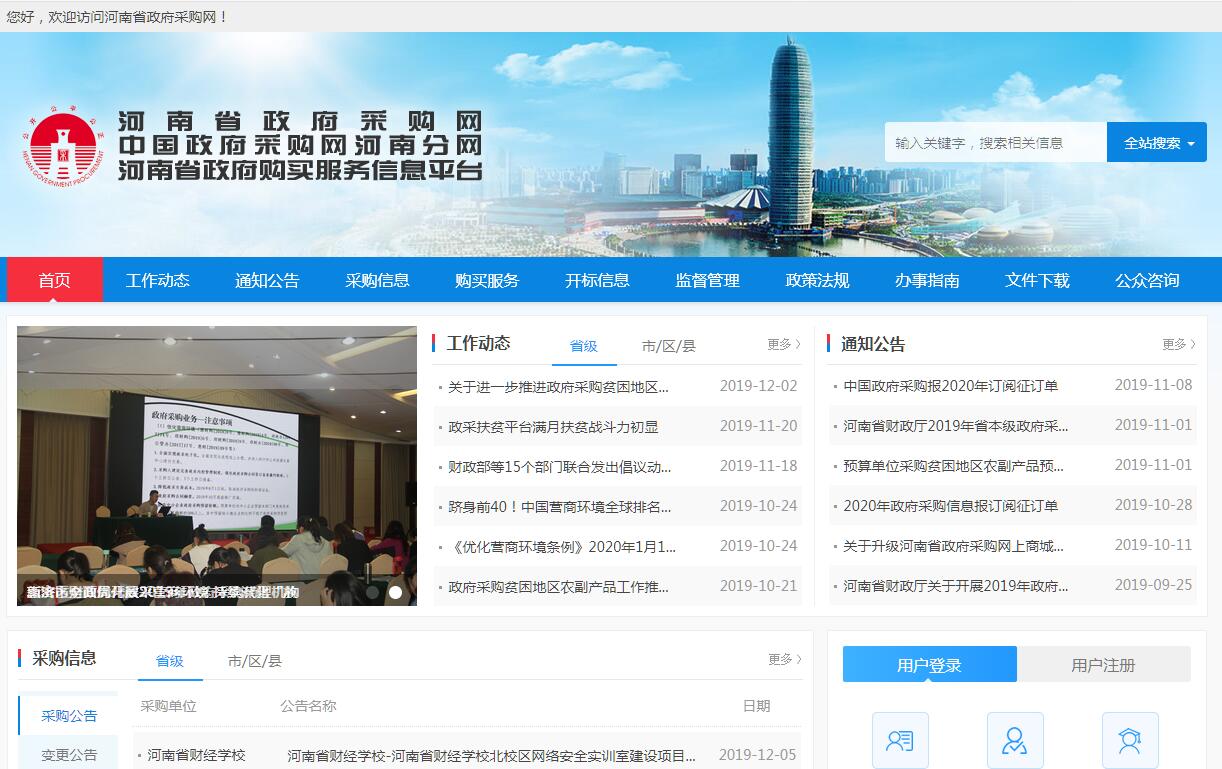Select the gray inactive carousel dot
The width and height of the screenshot is (1222, 769).
(372, 592)
